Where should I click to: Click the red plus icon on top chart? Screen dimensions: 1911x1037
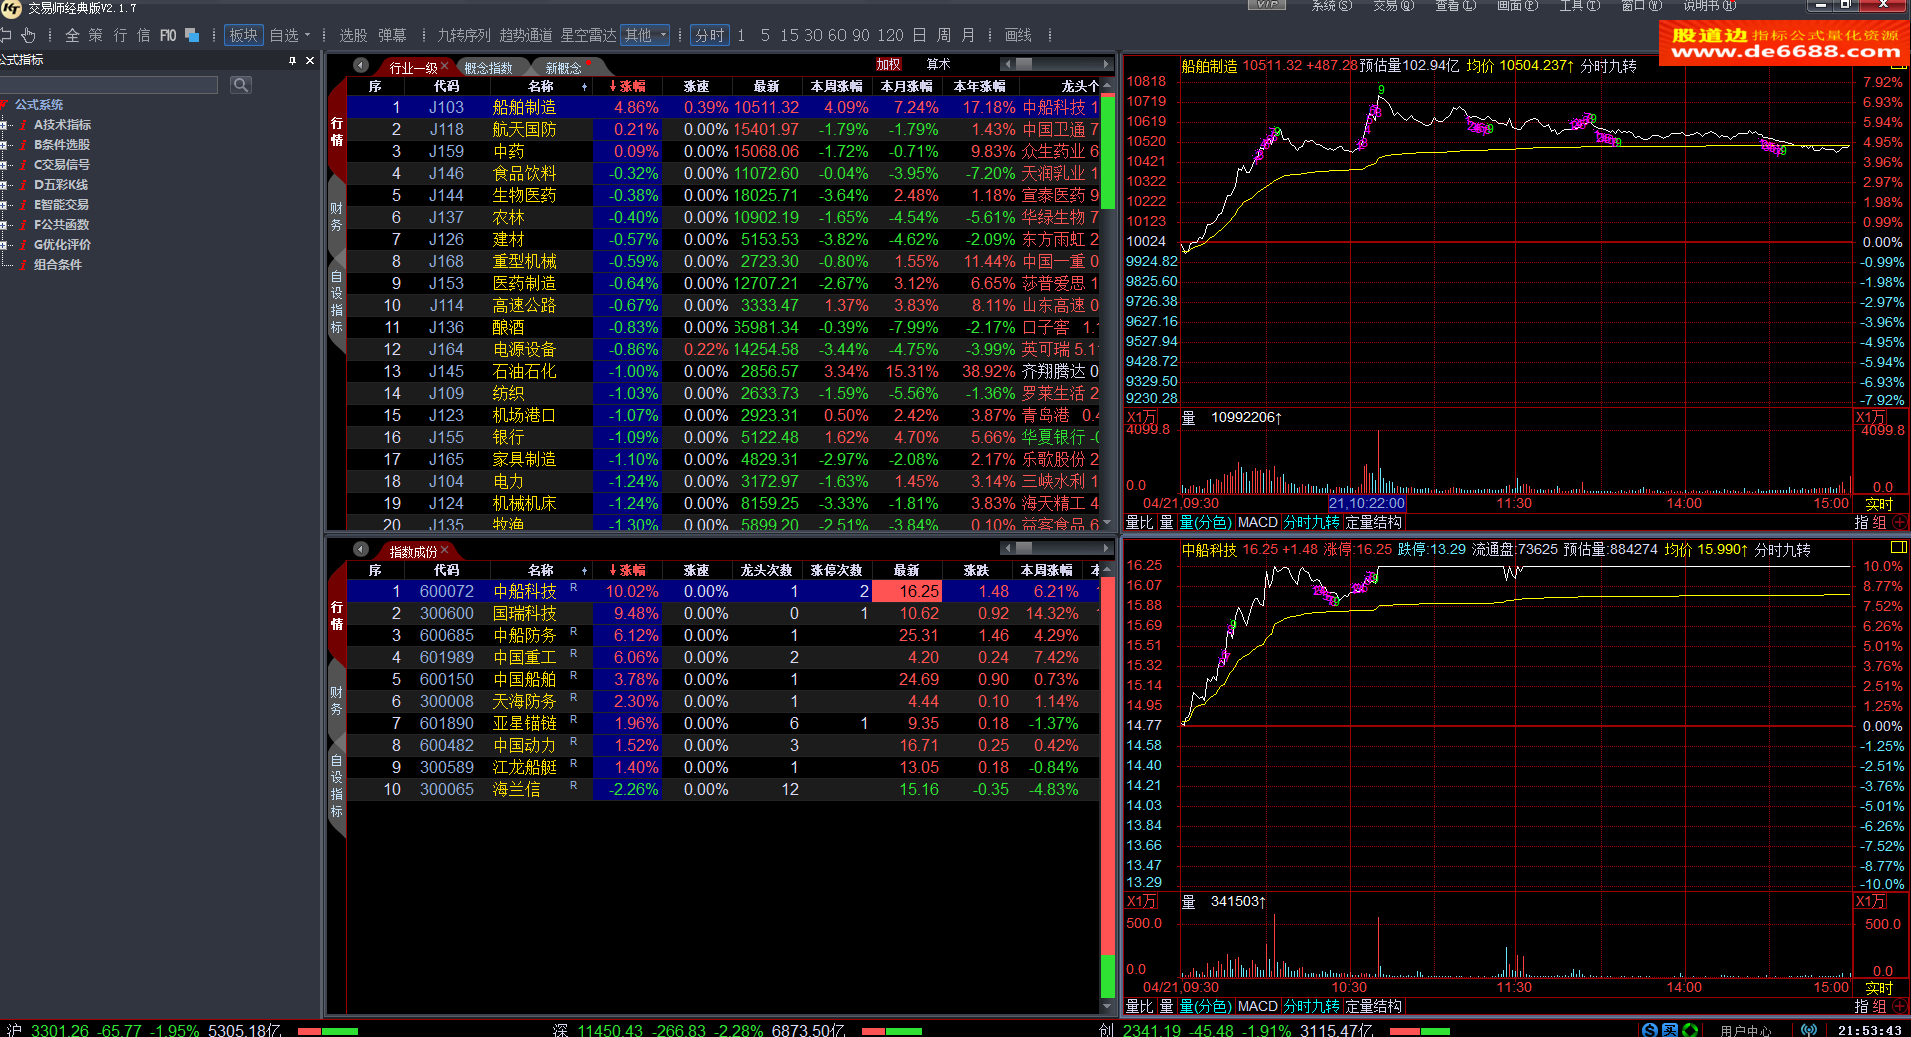click(x=1899, y=522)
